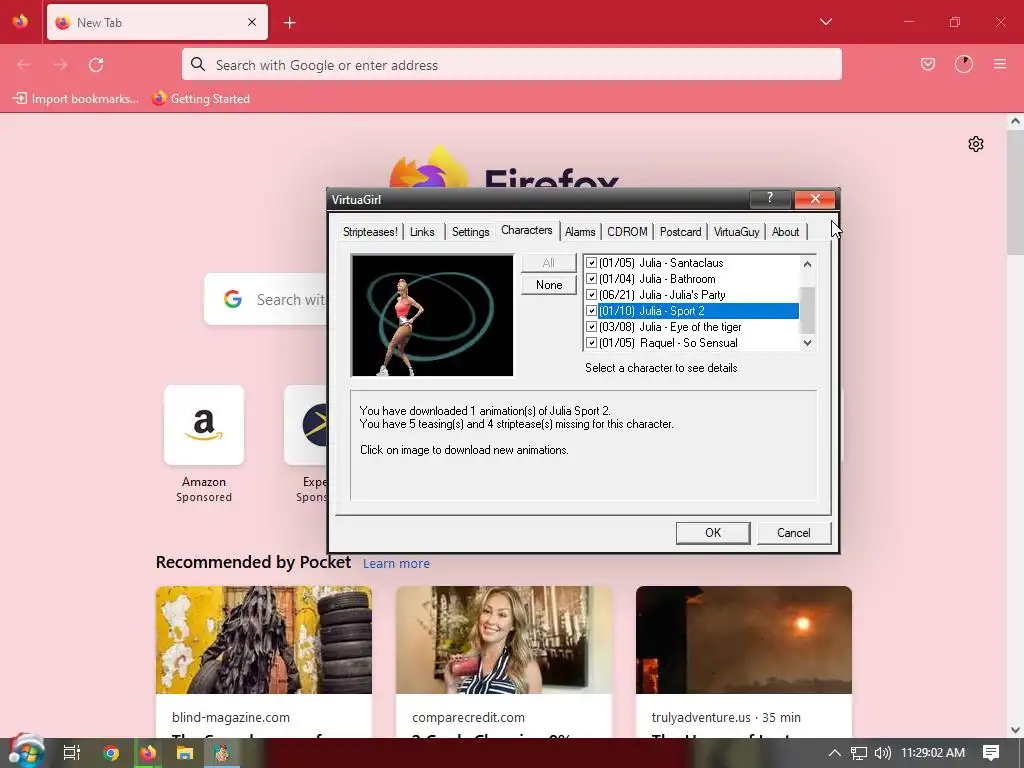The image size is (1024, 768).
Task: Open the Firefox View icon
Action: point(20,22)
